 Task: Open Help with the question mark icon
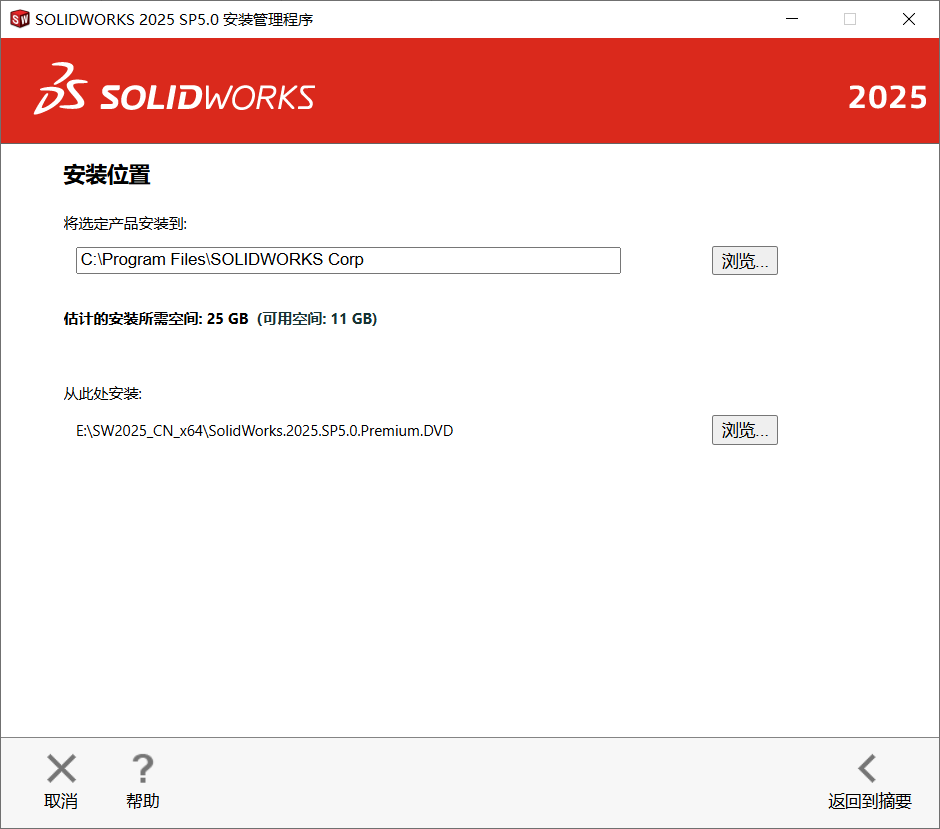(143, 768)
